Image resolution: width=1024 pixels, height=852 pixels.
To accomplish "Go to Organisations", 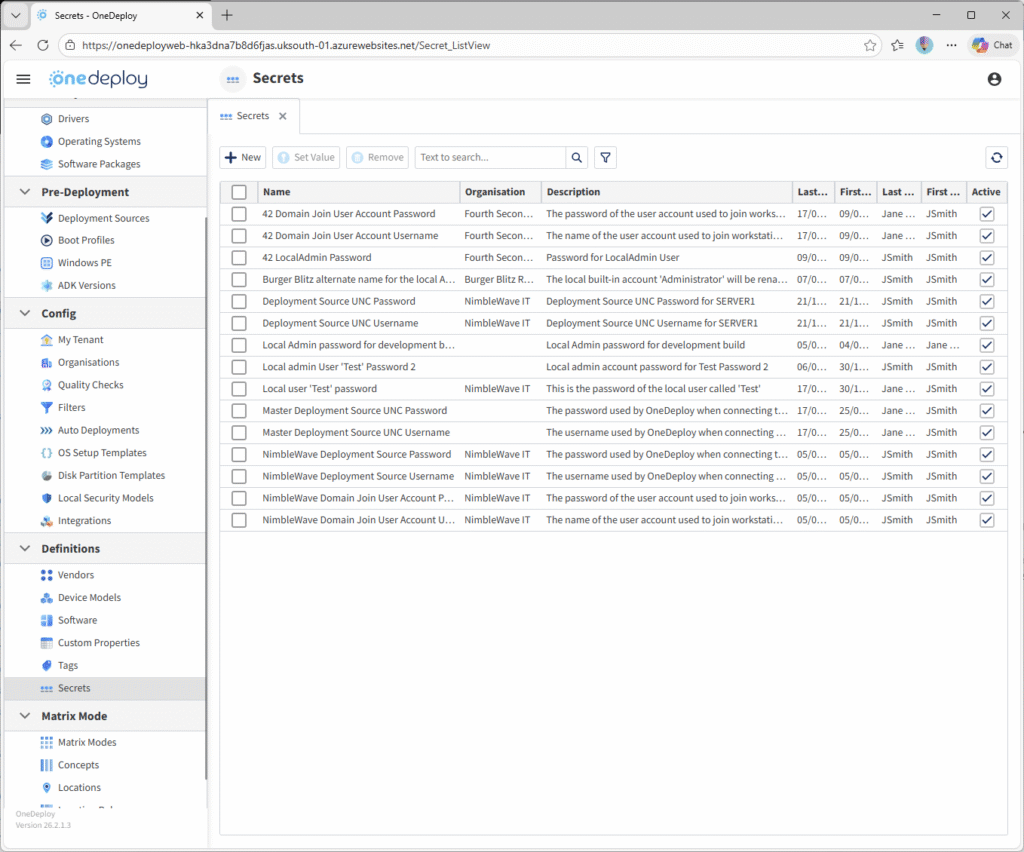I will click(88, 362).
